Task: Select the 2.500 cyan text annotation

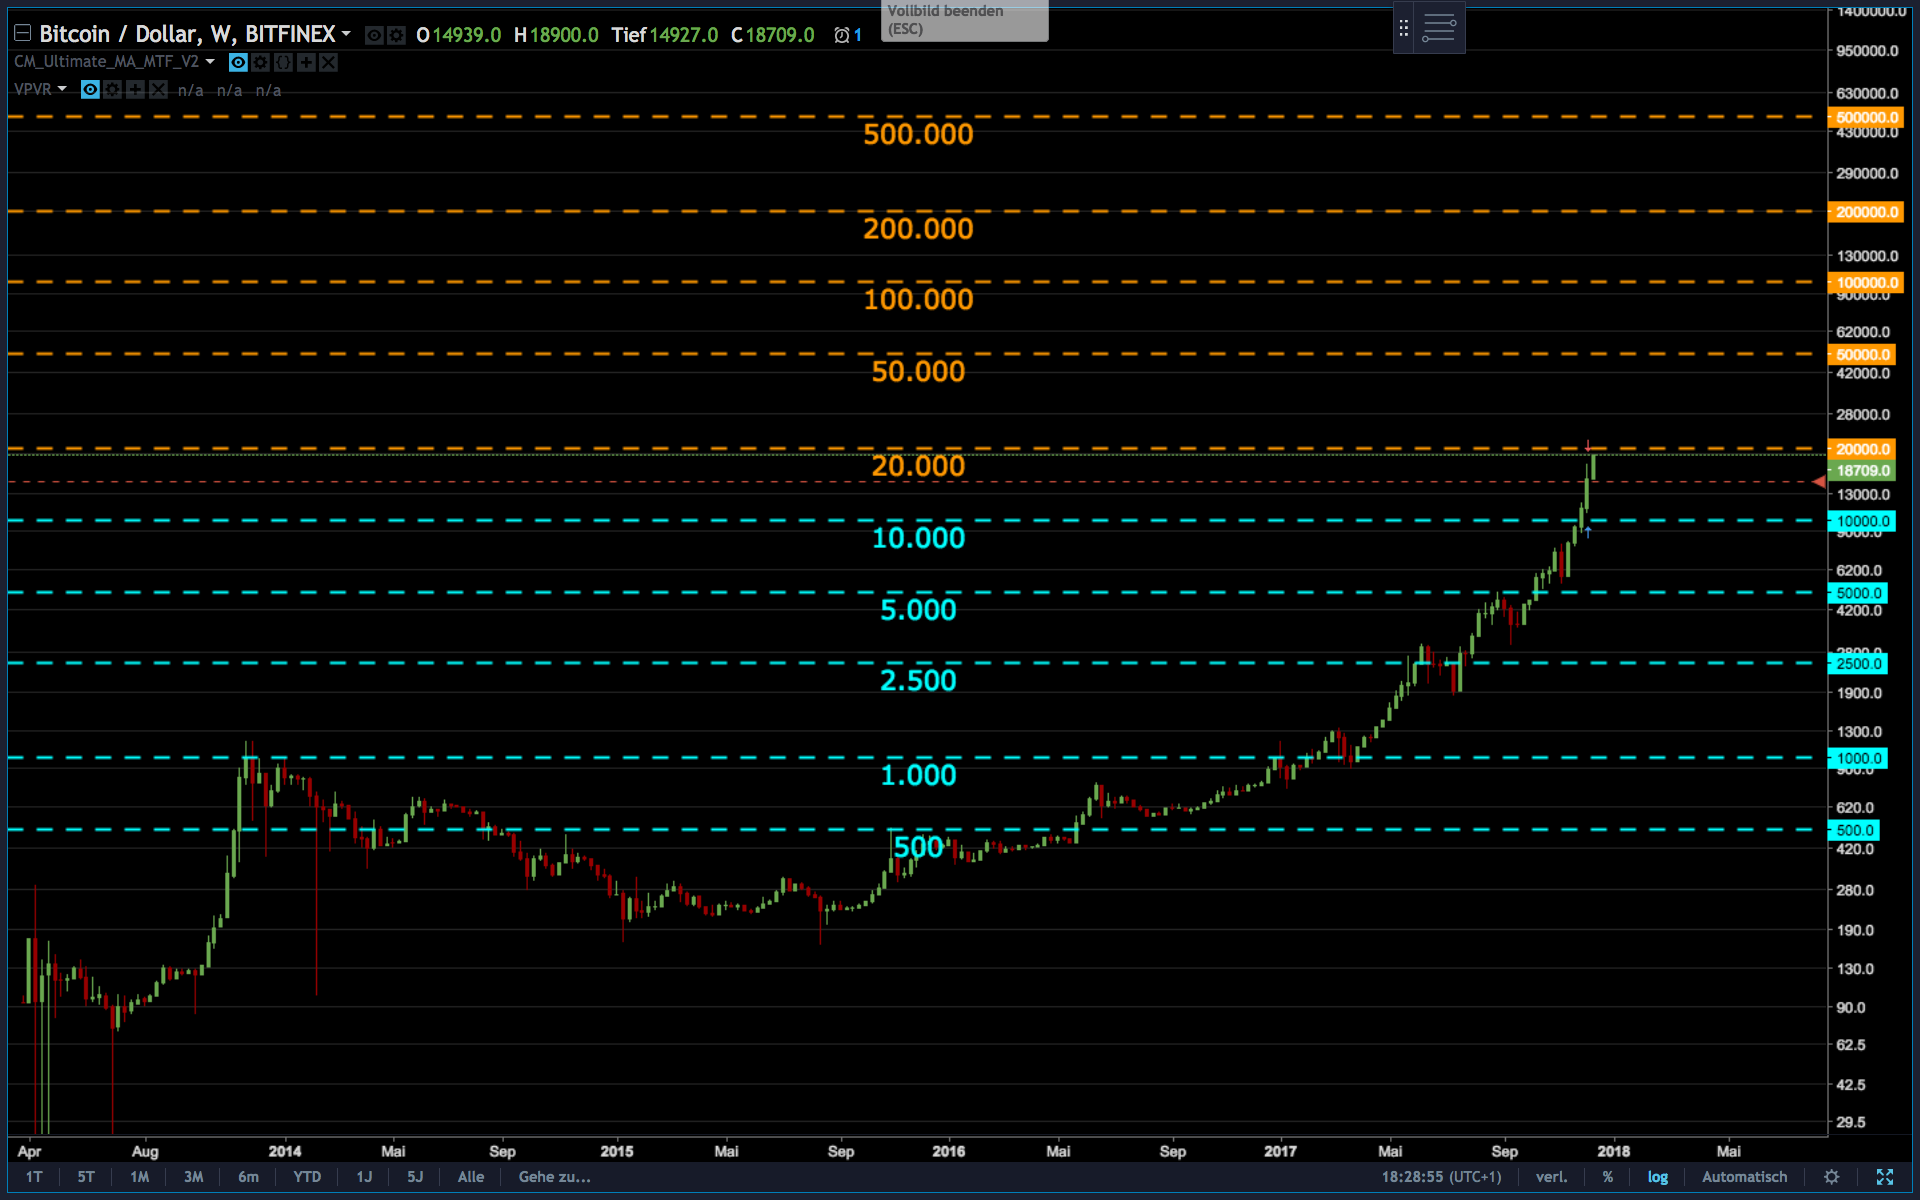Action: 918,681
